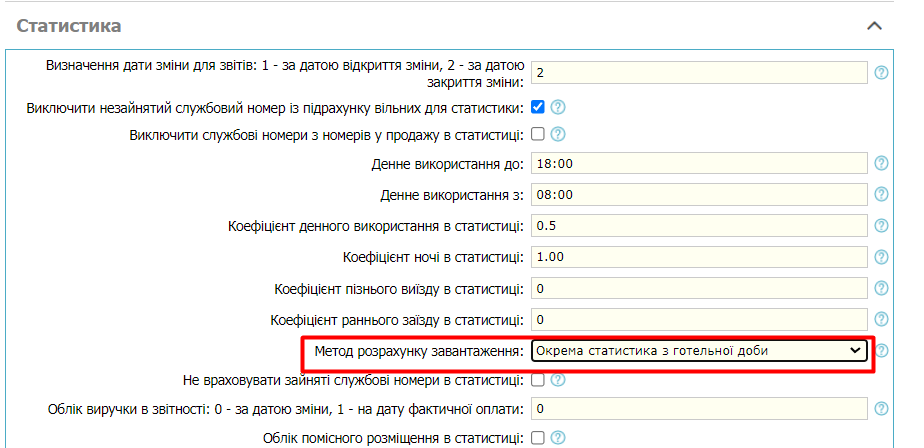The width and height of the screenshot is (924, 448).
Task: Open 'Метод розрахунку завантаження' dropdown
Action: pos(698,350)
